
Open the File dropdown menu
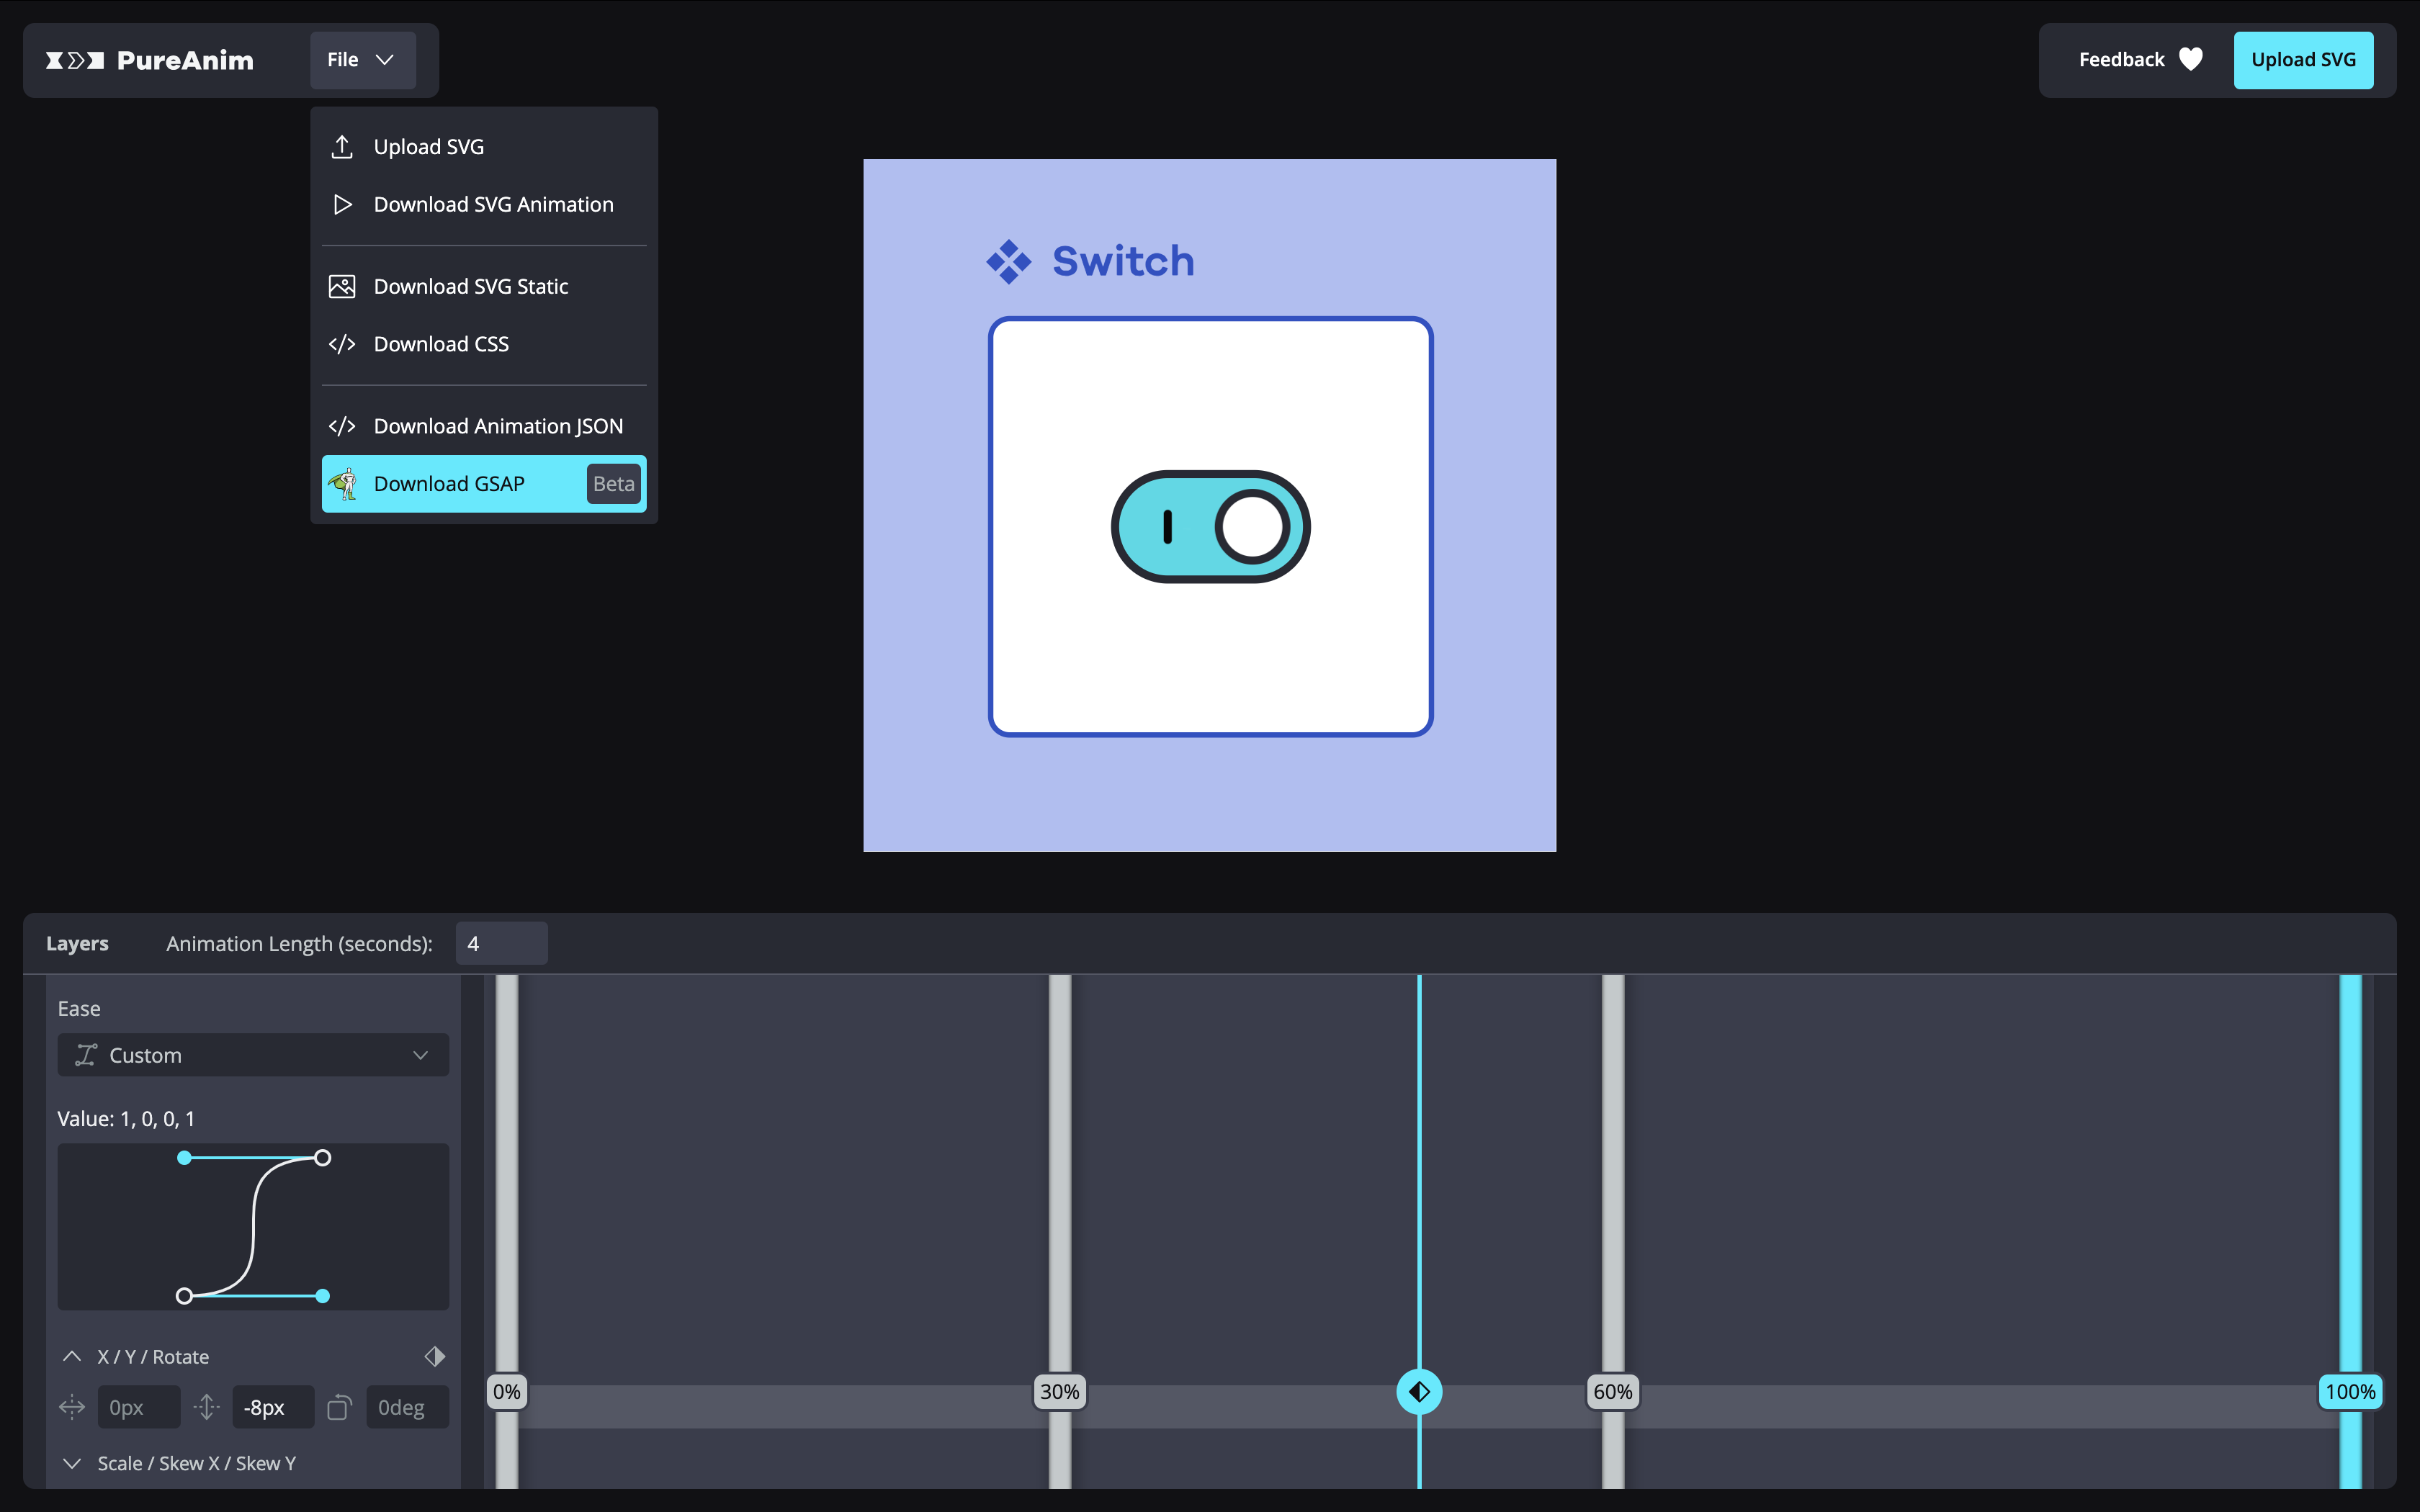[362, 60]
